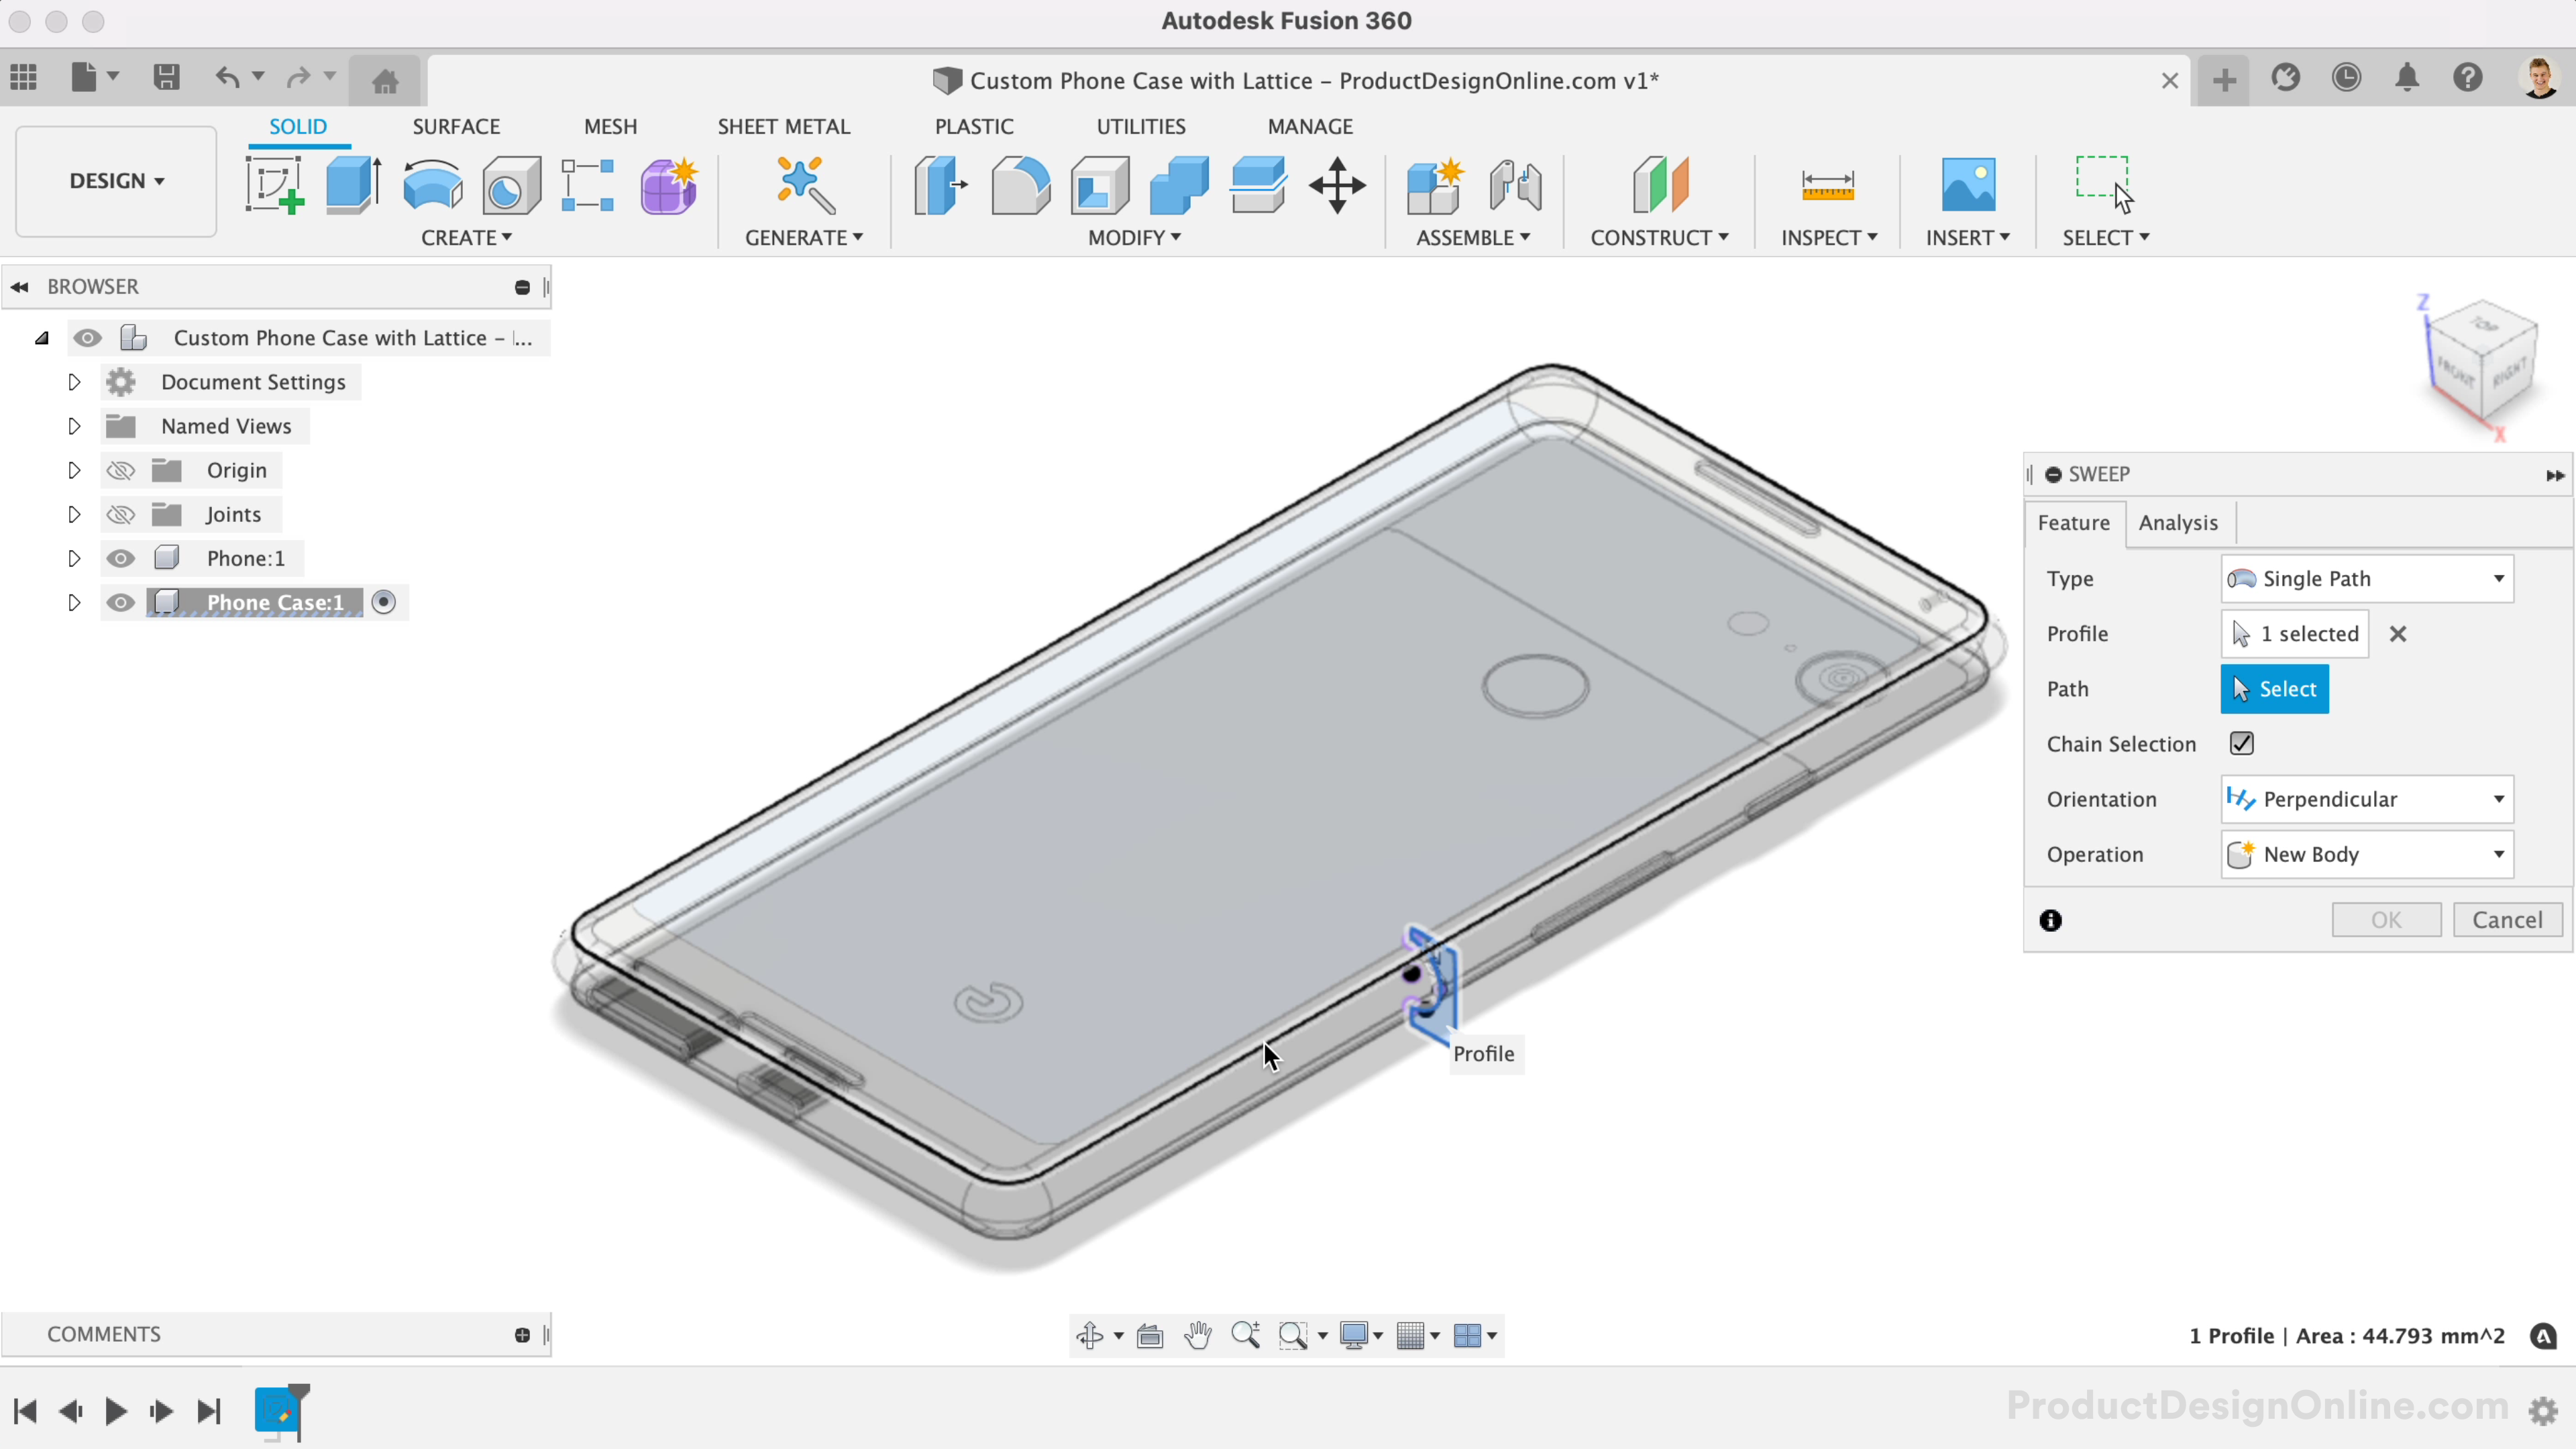Hide the Phone:1 component visibility
This screenshot has width=2576, height=1449.
(121, 558)
